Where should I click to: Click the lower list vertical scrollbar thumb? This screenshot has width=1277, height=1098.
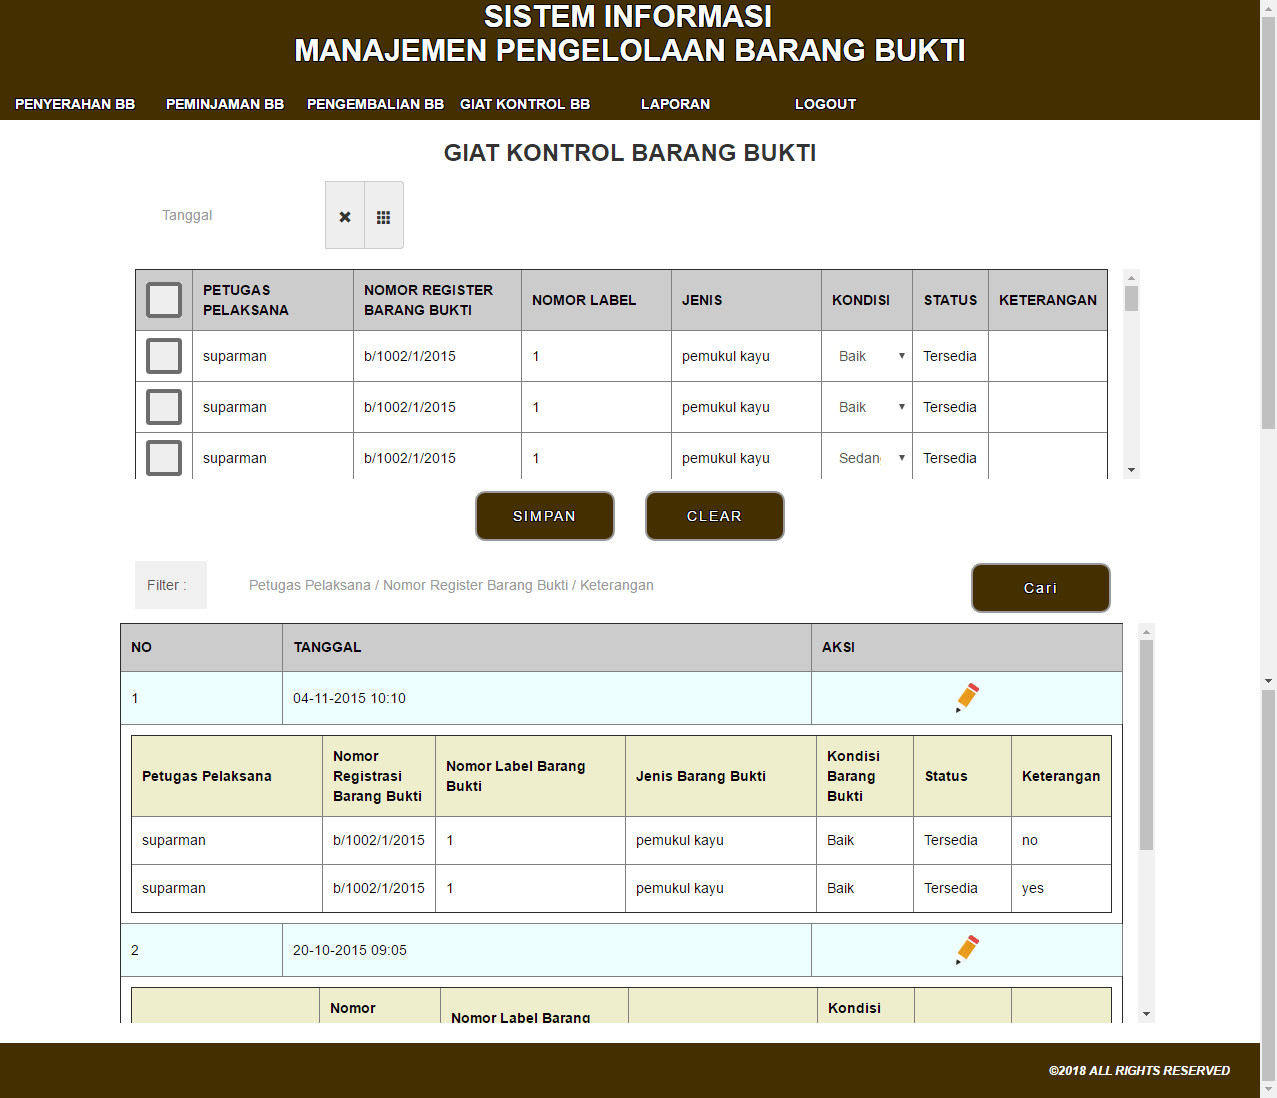1146,745
